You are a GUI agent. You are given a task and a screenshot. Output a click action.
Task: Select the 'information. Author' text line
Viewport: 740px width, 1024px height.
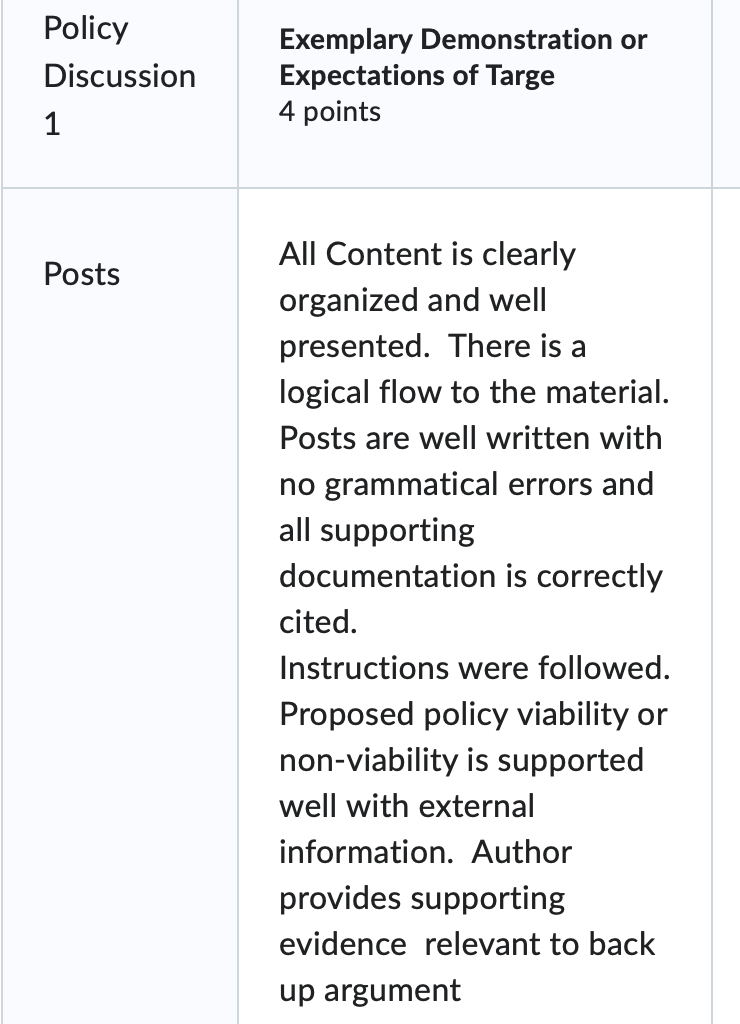426,852
